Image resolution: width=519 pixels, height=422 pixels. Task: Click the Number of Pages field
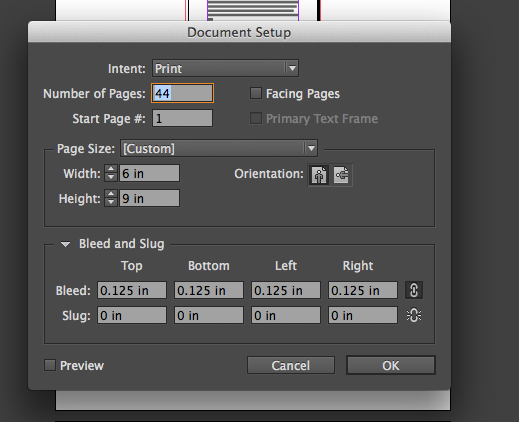182,93
